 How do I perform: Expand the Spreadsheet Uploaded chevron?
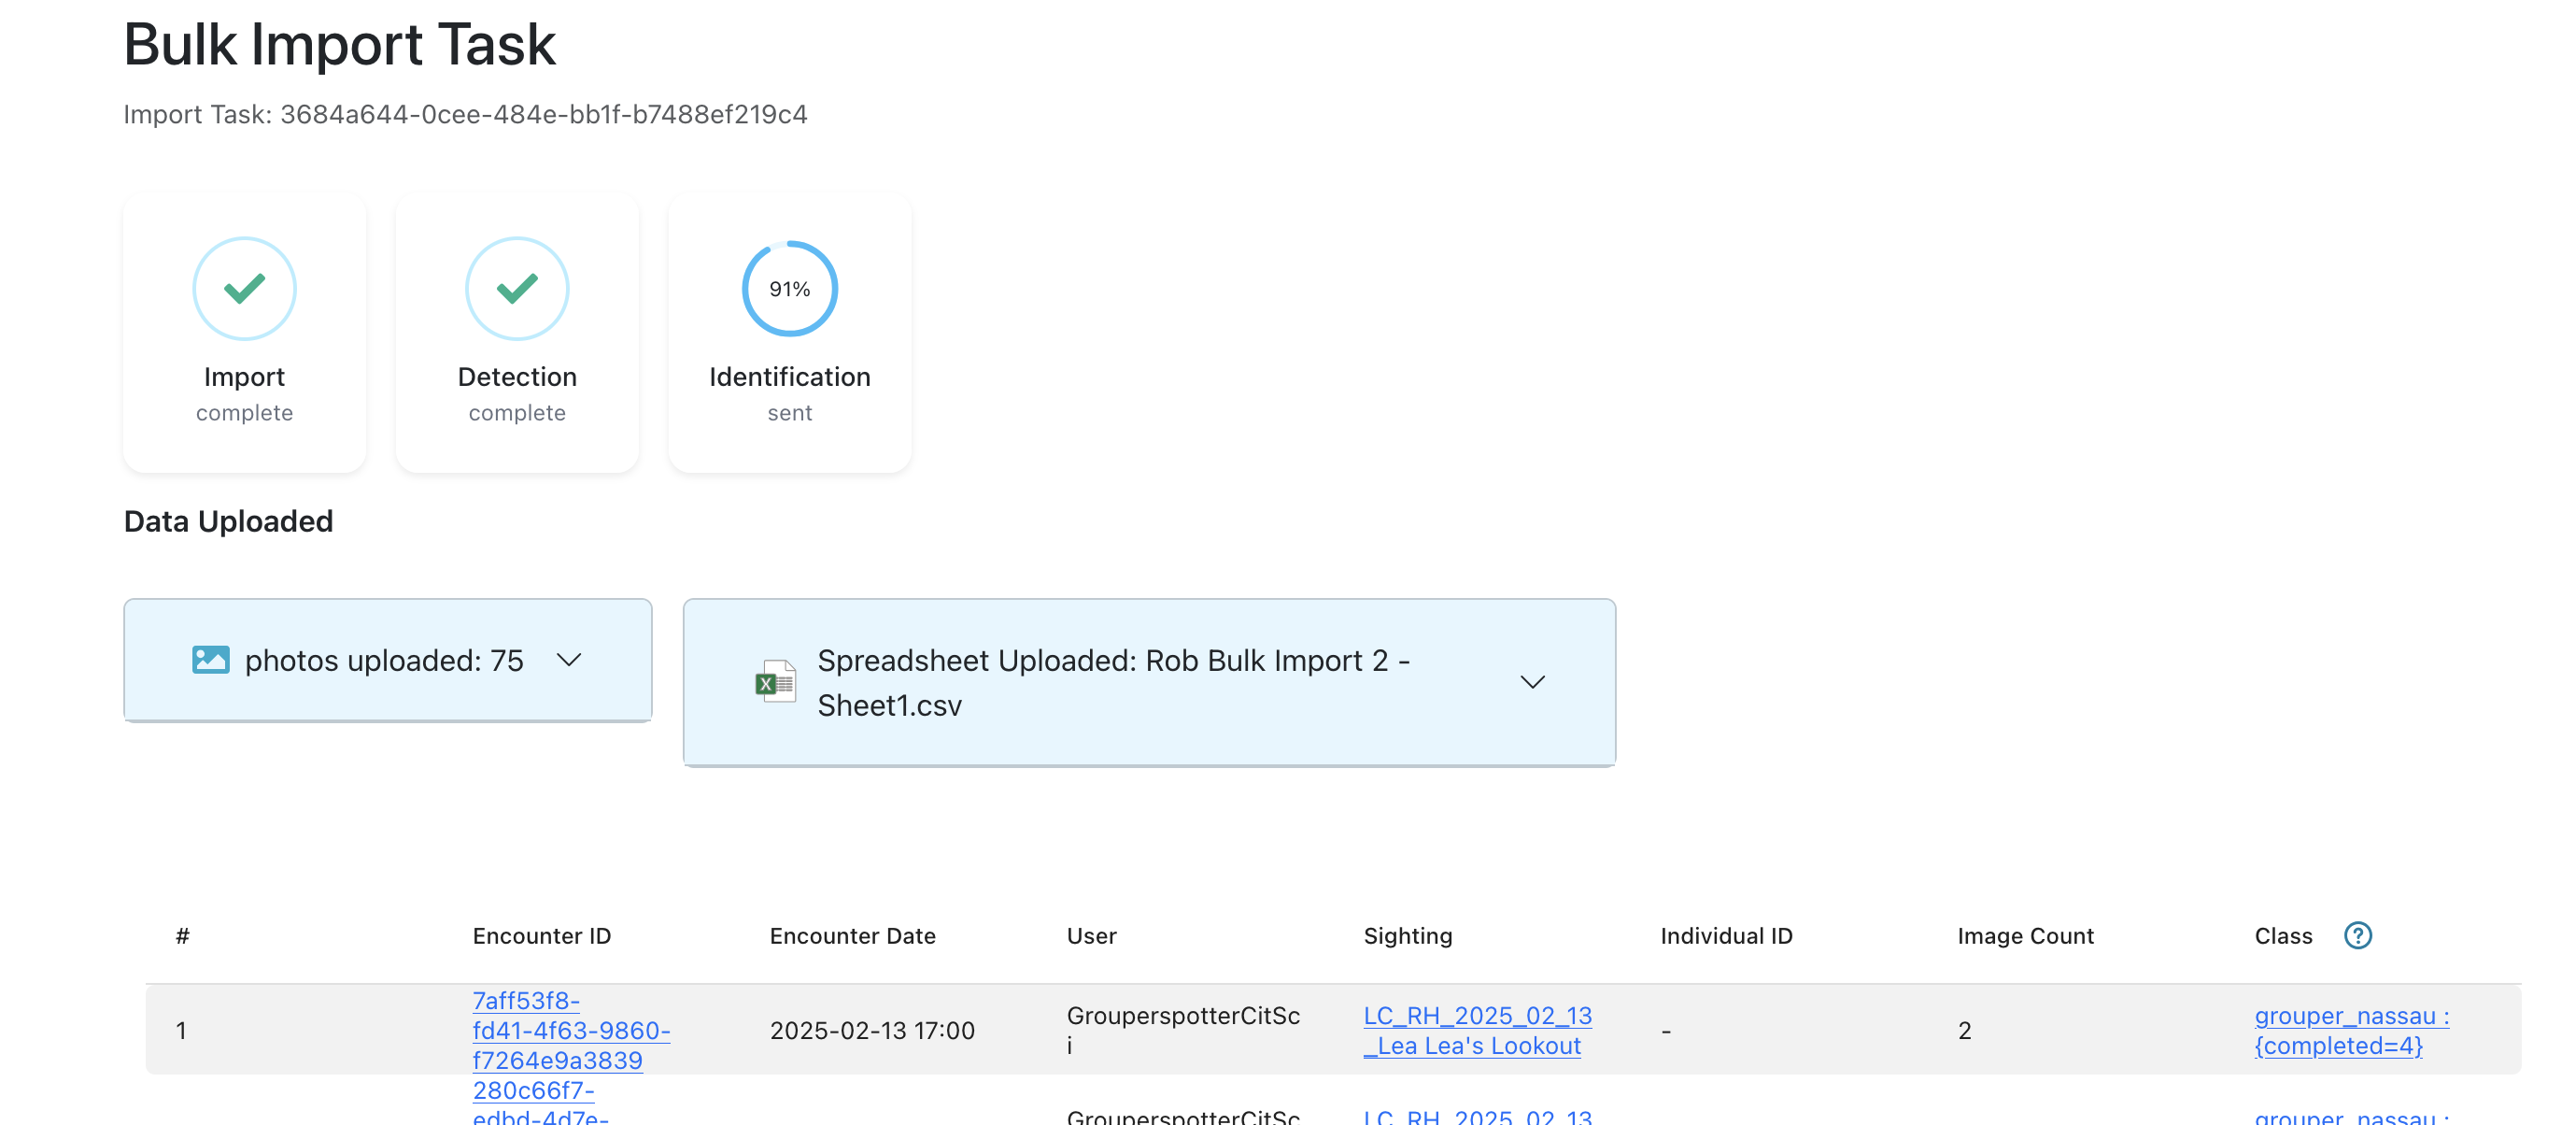click(x=1532, y=682)
